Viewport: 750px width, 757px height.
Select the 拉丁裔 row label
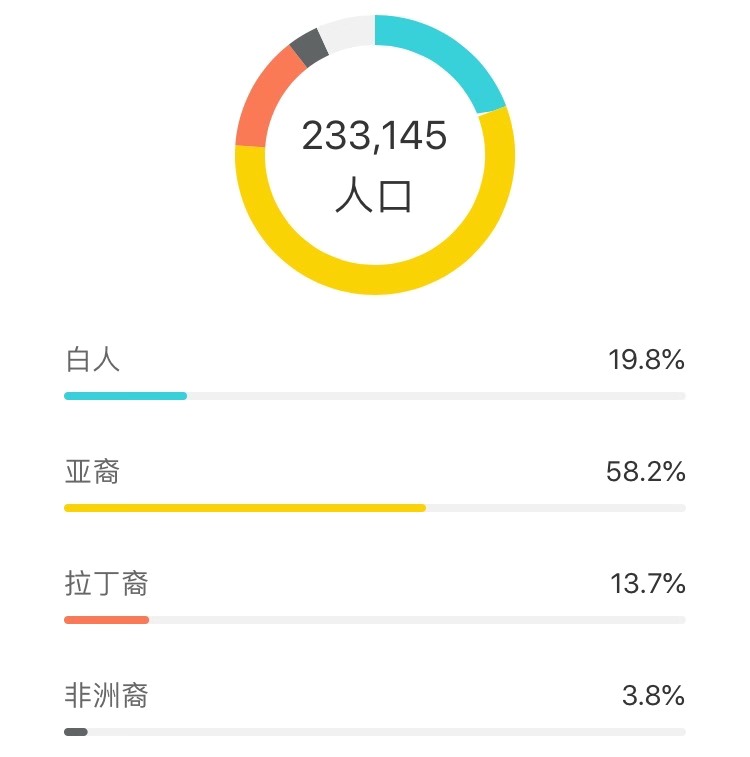coord(106,584)
